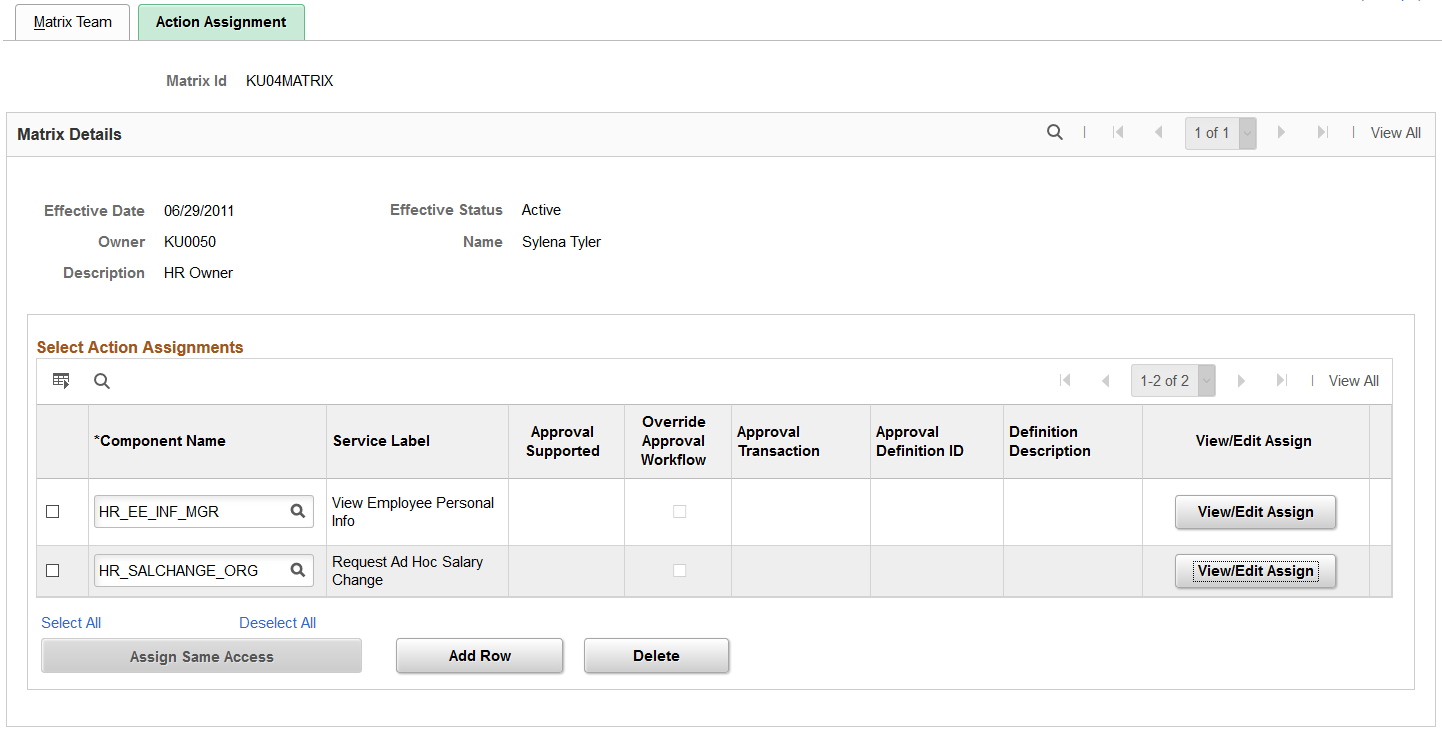Go to first row in Matrix Details
This screenshot has height=732, width=1442.
click(x=1118, y=132)
